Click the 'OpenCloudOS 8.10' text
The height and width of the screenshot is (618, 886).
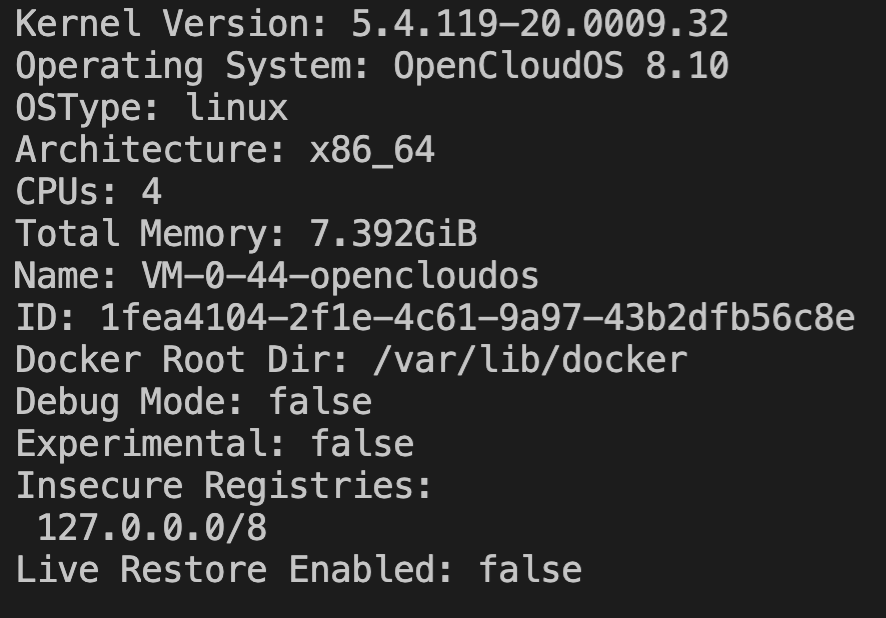coord(561,66)
